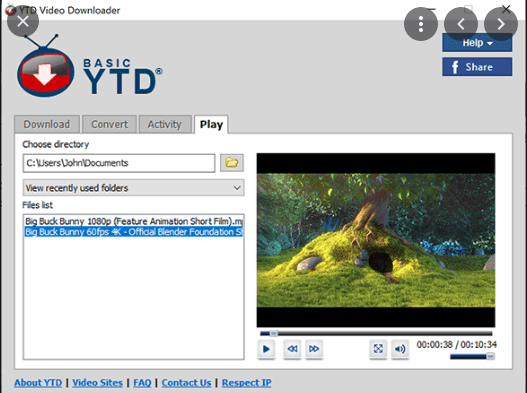Open the Video Sites link

[x=97, y=383]
